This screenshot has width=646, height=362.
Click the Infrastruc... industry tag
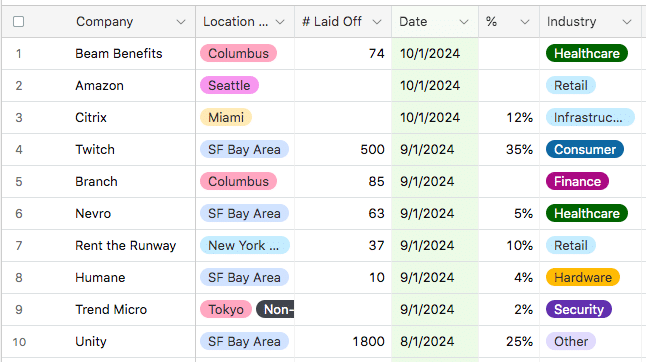pos(590,117)
